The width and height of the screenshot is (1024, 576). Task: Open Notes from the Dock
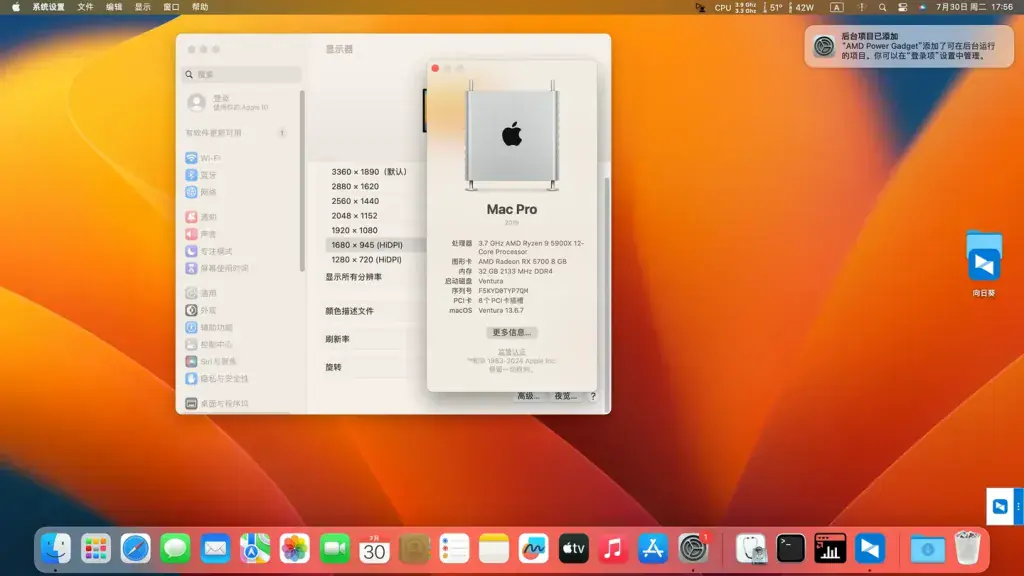(494, 549)
